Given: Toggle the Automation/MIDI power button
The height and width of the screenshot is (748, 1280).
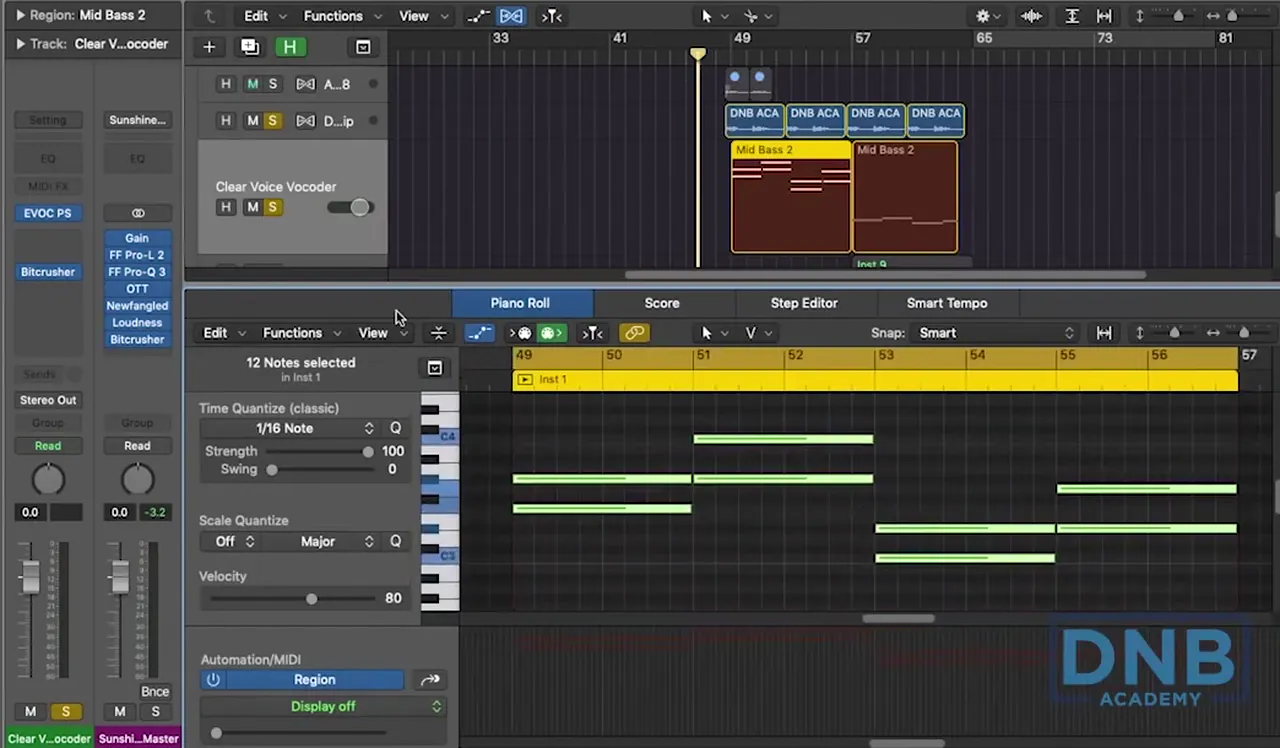Looking at the screenshot, I should pos(213,680).
